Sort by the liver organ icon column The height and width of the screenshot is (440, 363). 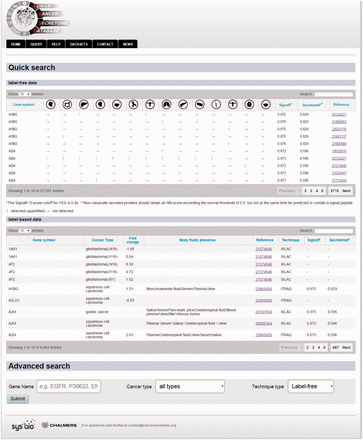pos(84,105)
